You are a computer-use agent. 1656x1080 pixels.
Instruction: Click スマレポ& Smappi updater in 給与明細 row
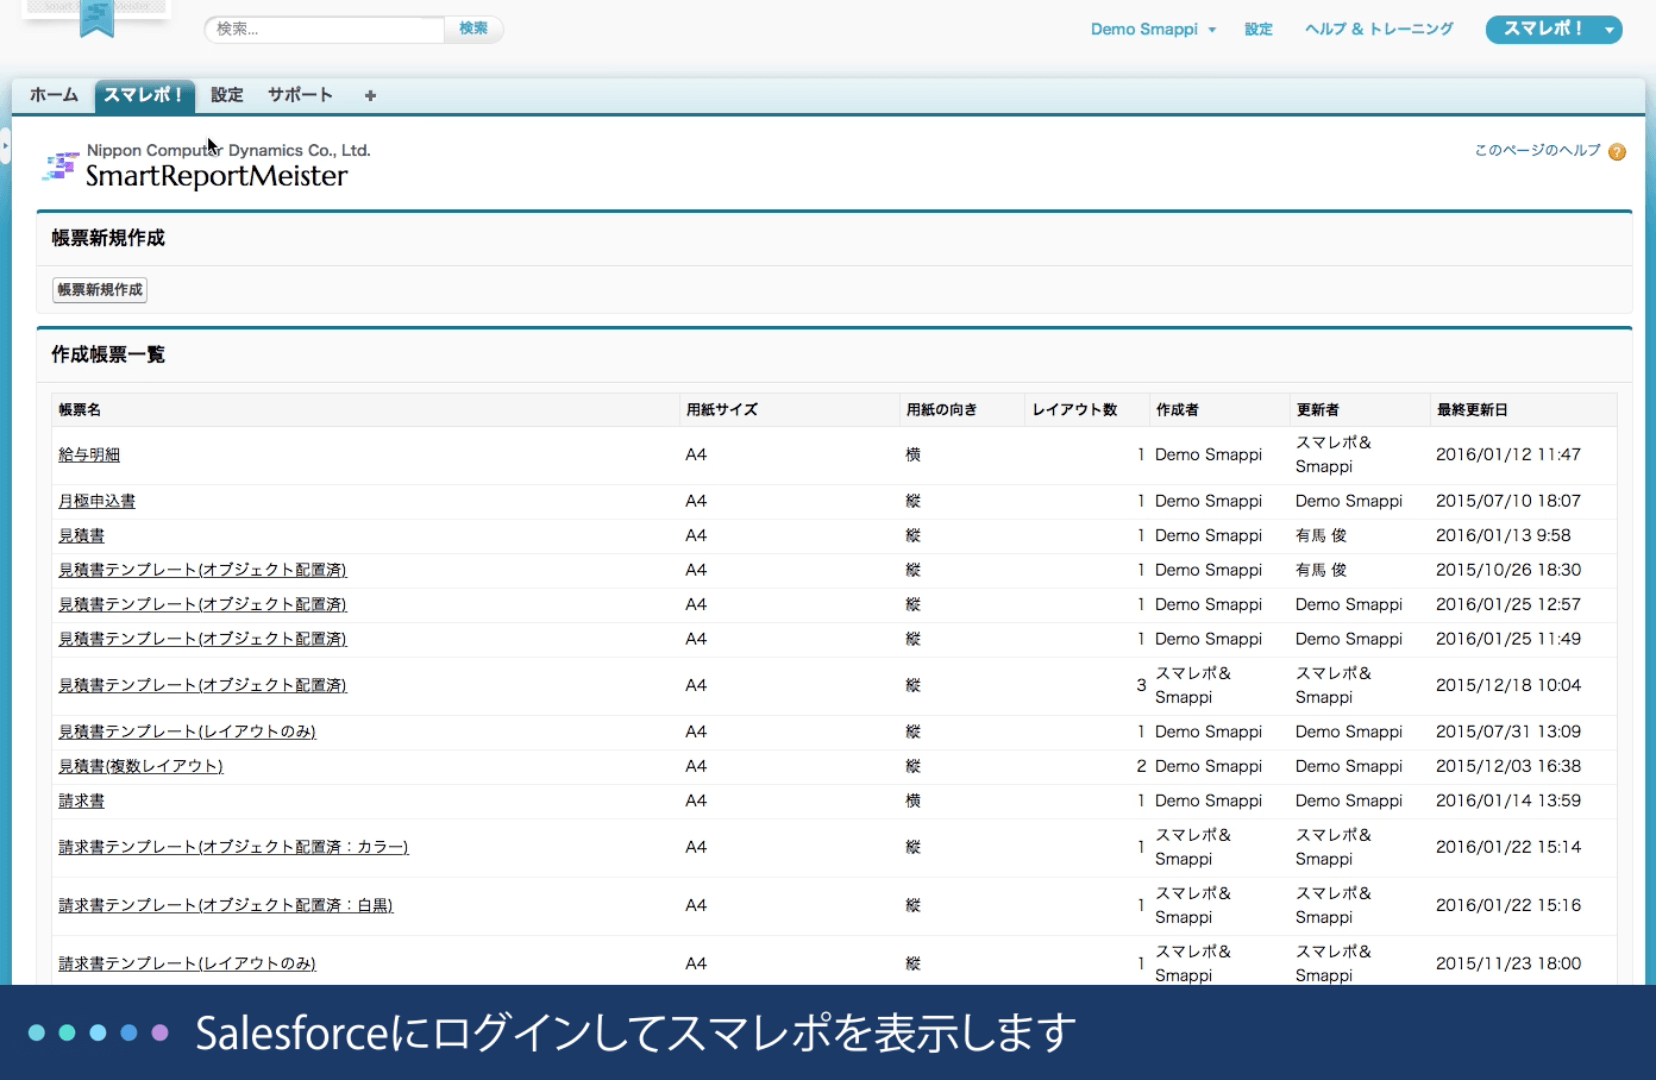click(x=1333, y=455)
